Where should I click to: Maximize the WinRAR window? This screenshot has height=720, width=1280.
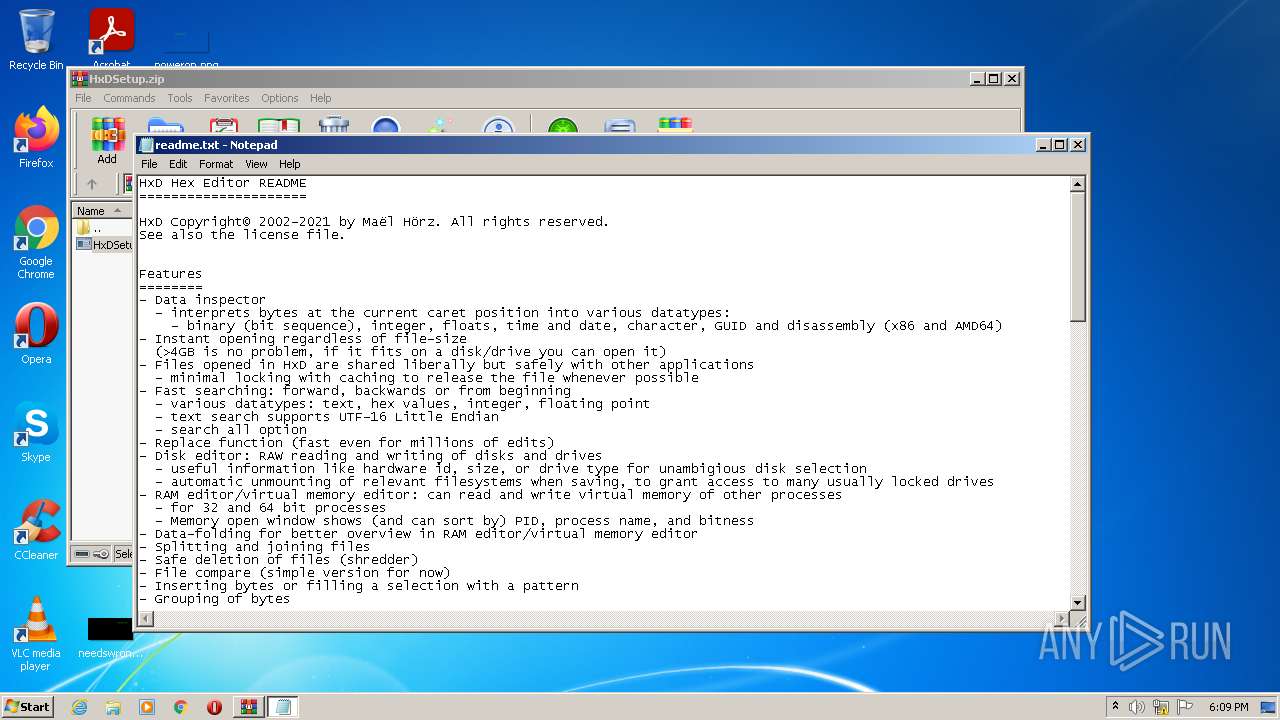tap(993, 79)
